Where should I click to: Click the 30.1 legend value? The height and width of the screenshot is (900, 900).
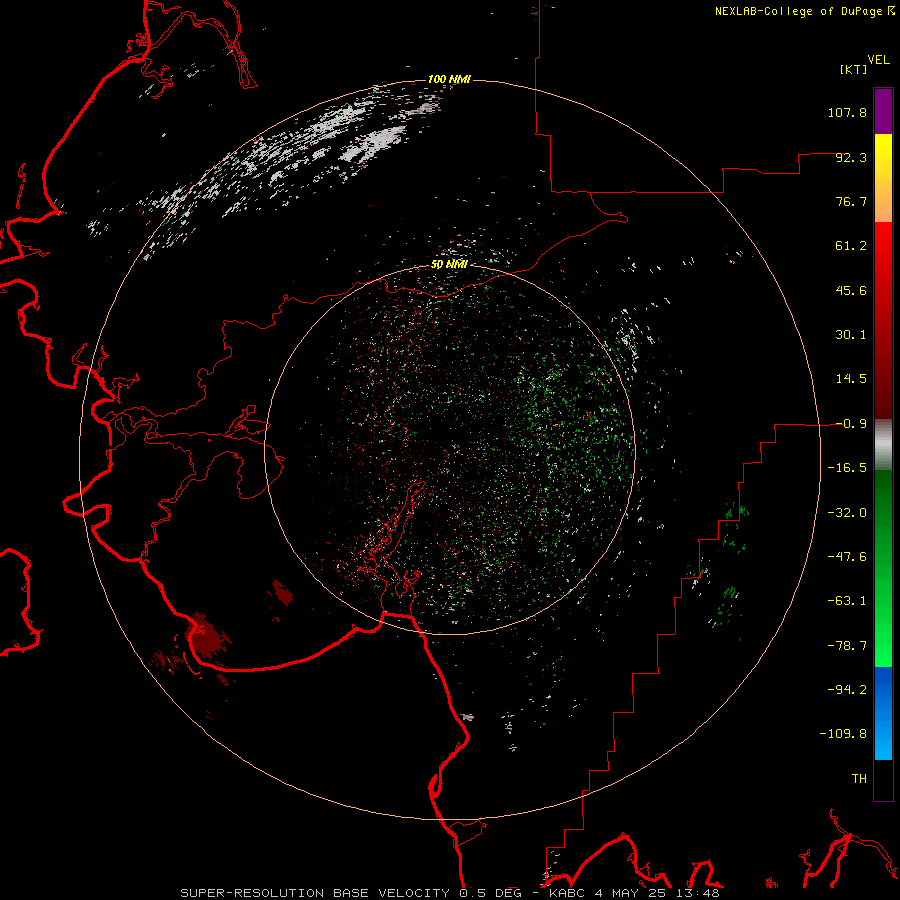point(851,335)
